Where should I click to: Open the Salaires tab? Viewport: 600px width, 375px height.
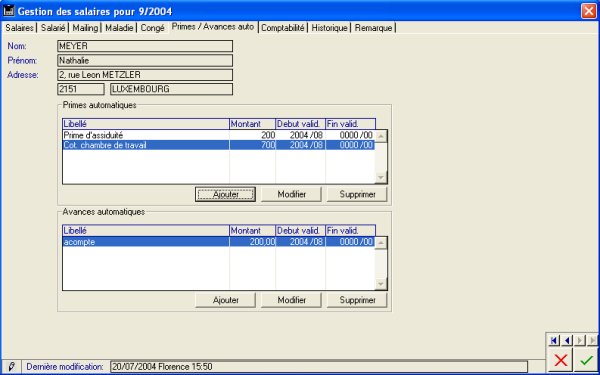(19, 28)
